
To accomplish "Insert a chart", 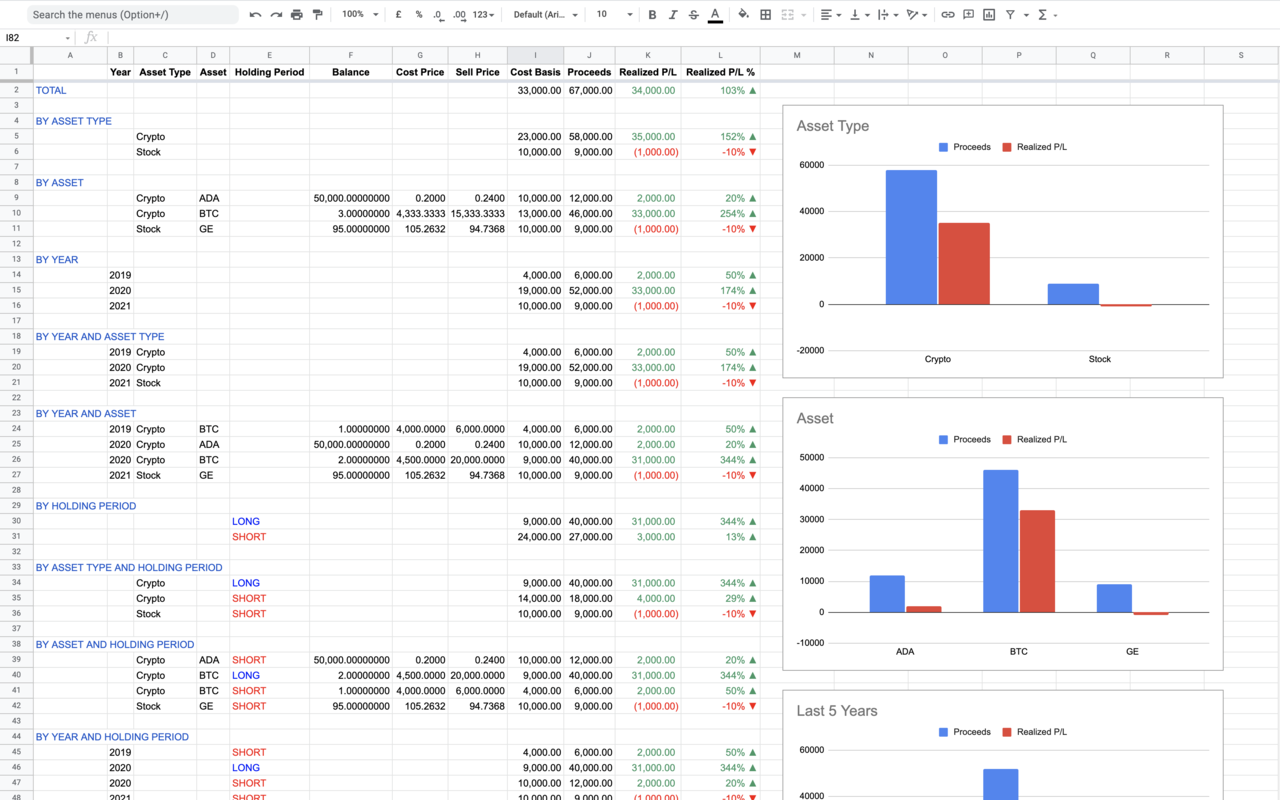I will coord(989,15).
